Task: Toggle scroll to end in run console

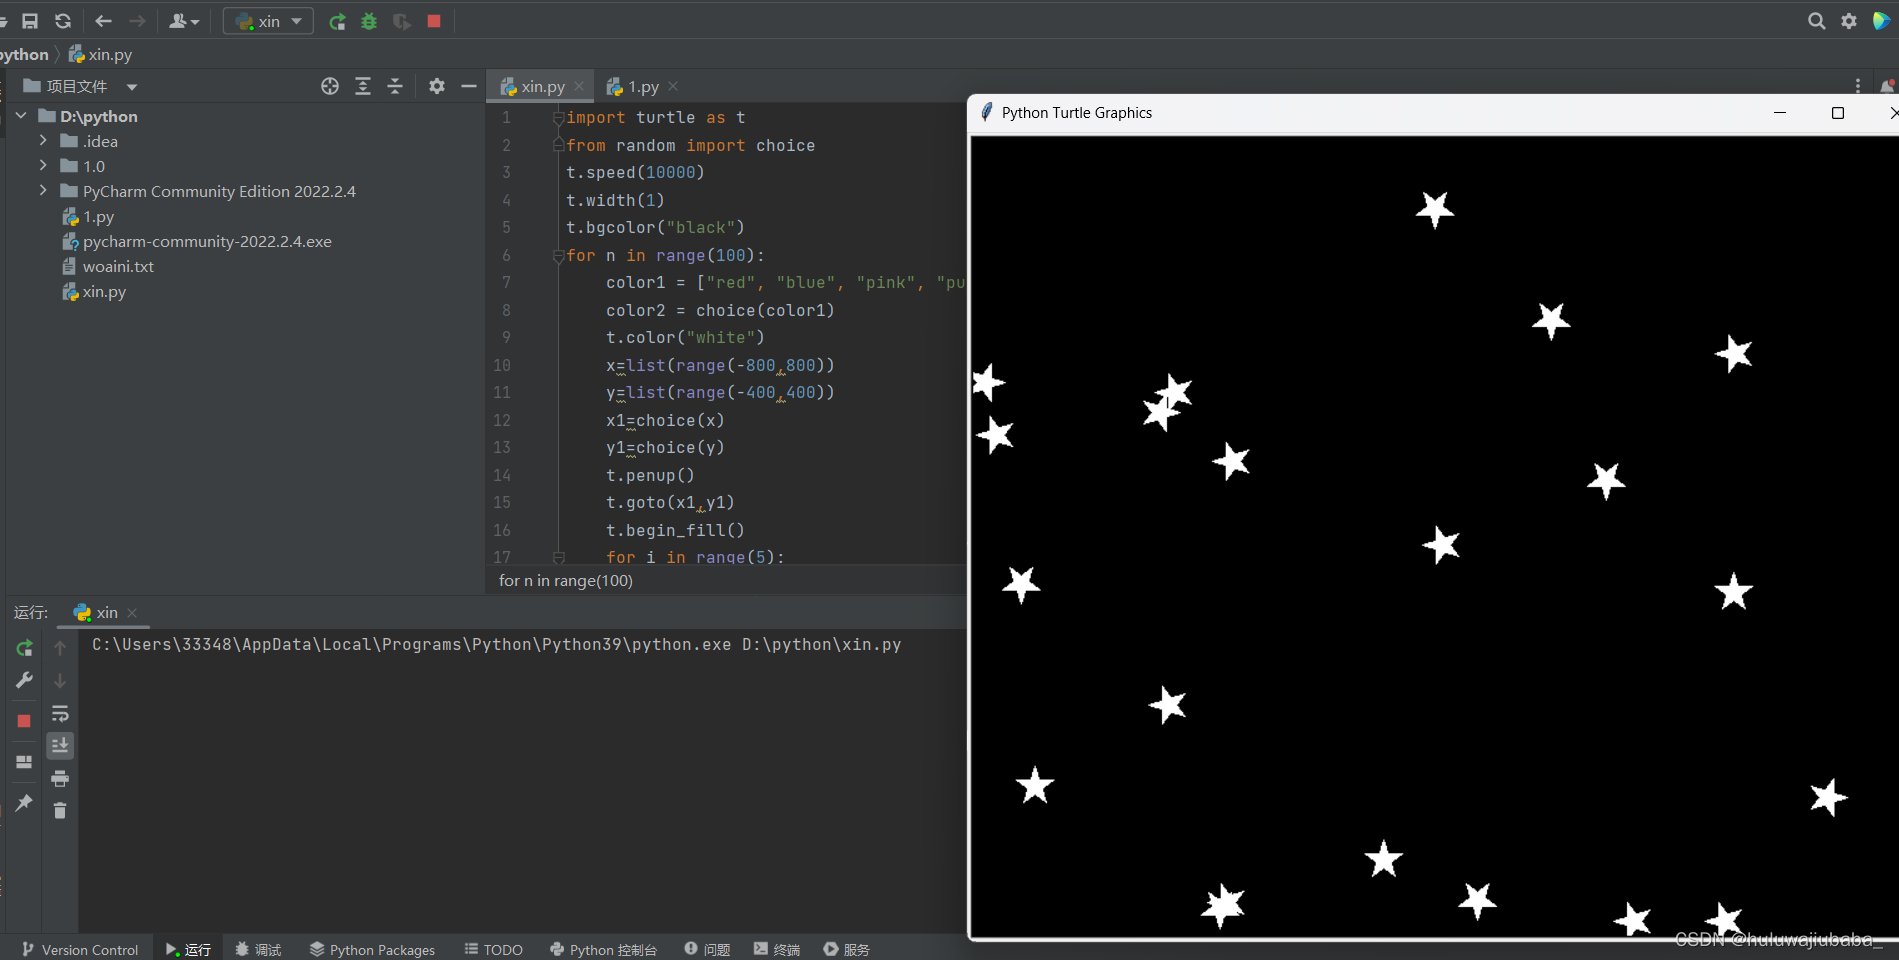Action: [x=60, y=746]
